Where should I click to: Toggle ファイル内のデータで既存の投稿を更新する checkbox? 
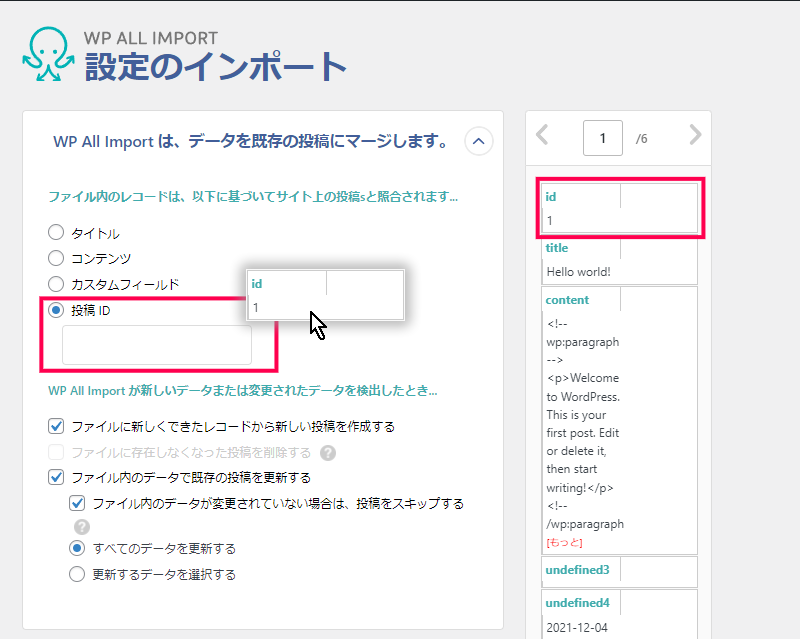pos(56,478)
